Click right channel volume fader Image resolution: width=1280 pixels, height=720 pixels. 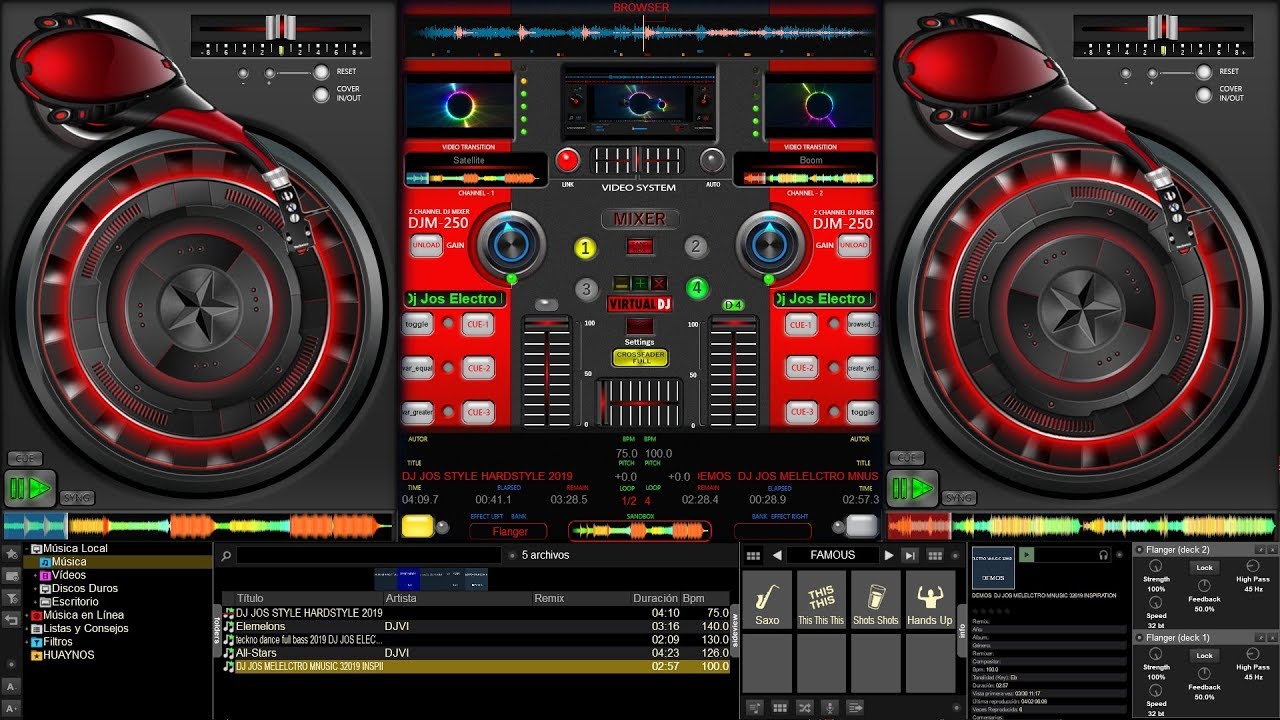pos(733,372)
